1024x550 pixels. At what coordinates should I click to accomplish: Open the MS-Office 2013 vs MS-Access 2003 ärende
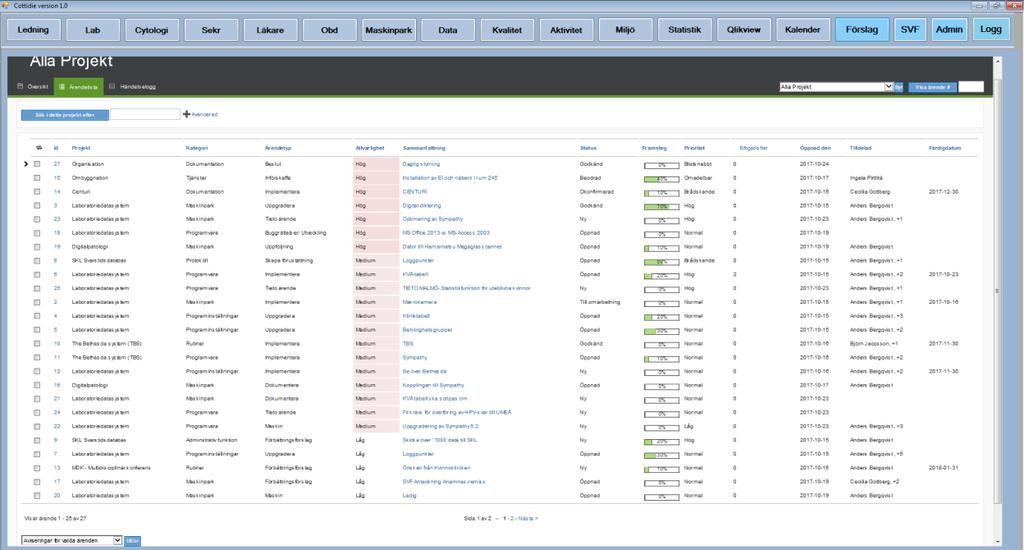click(446, 233)
